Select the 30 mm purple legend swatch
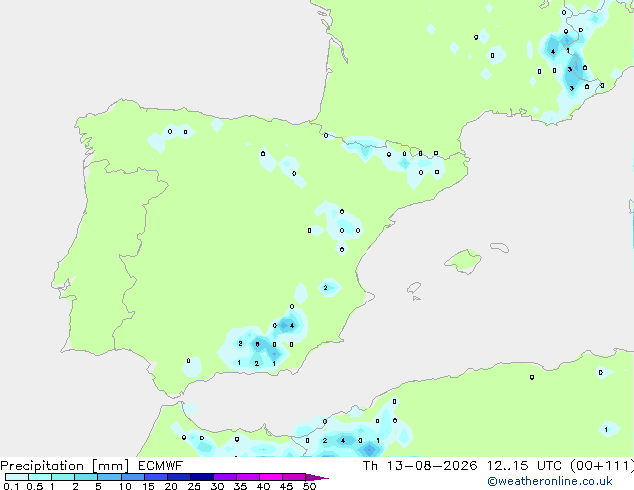This screenshot has height=490, width=634. [x=225, y=477]
